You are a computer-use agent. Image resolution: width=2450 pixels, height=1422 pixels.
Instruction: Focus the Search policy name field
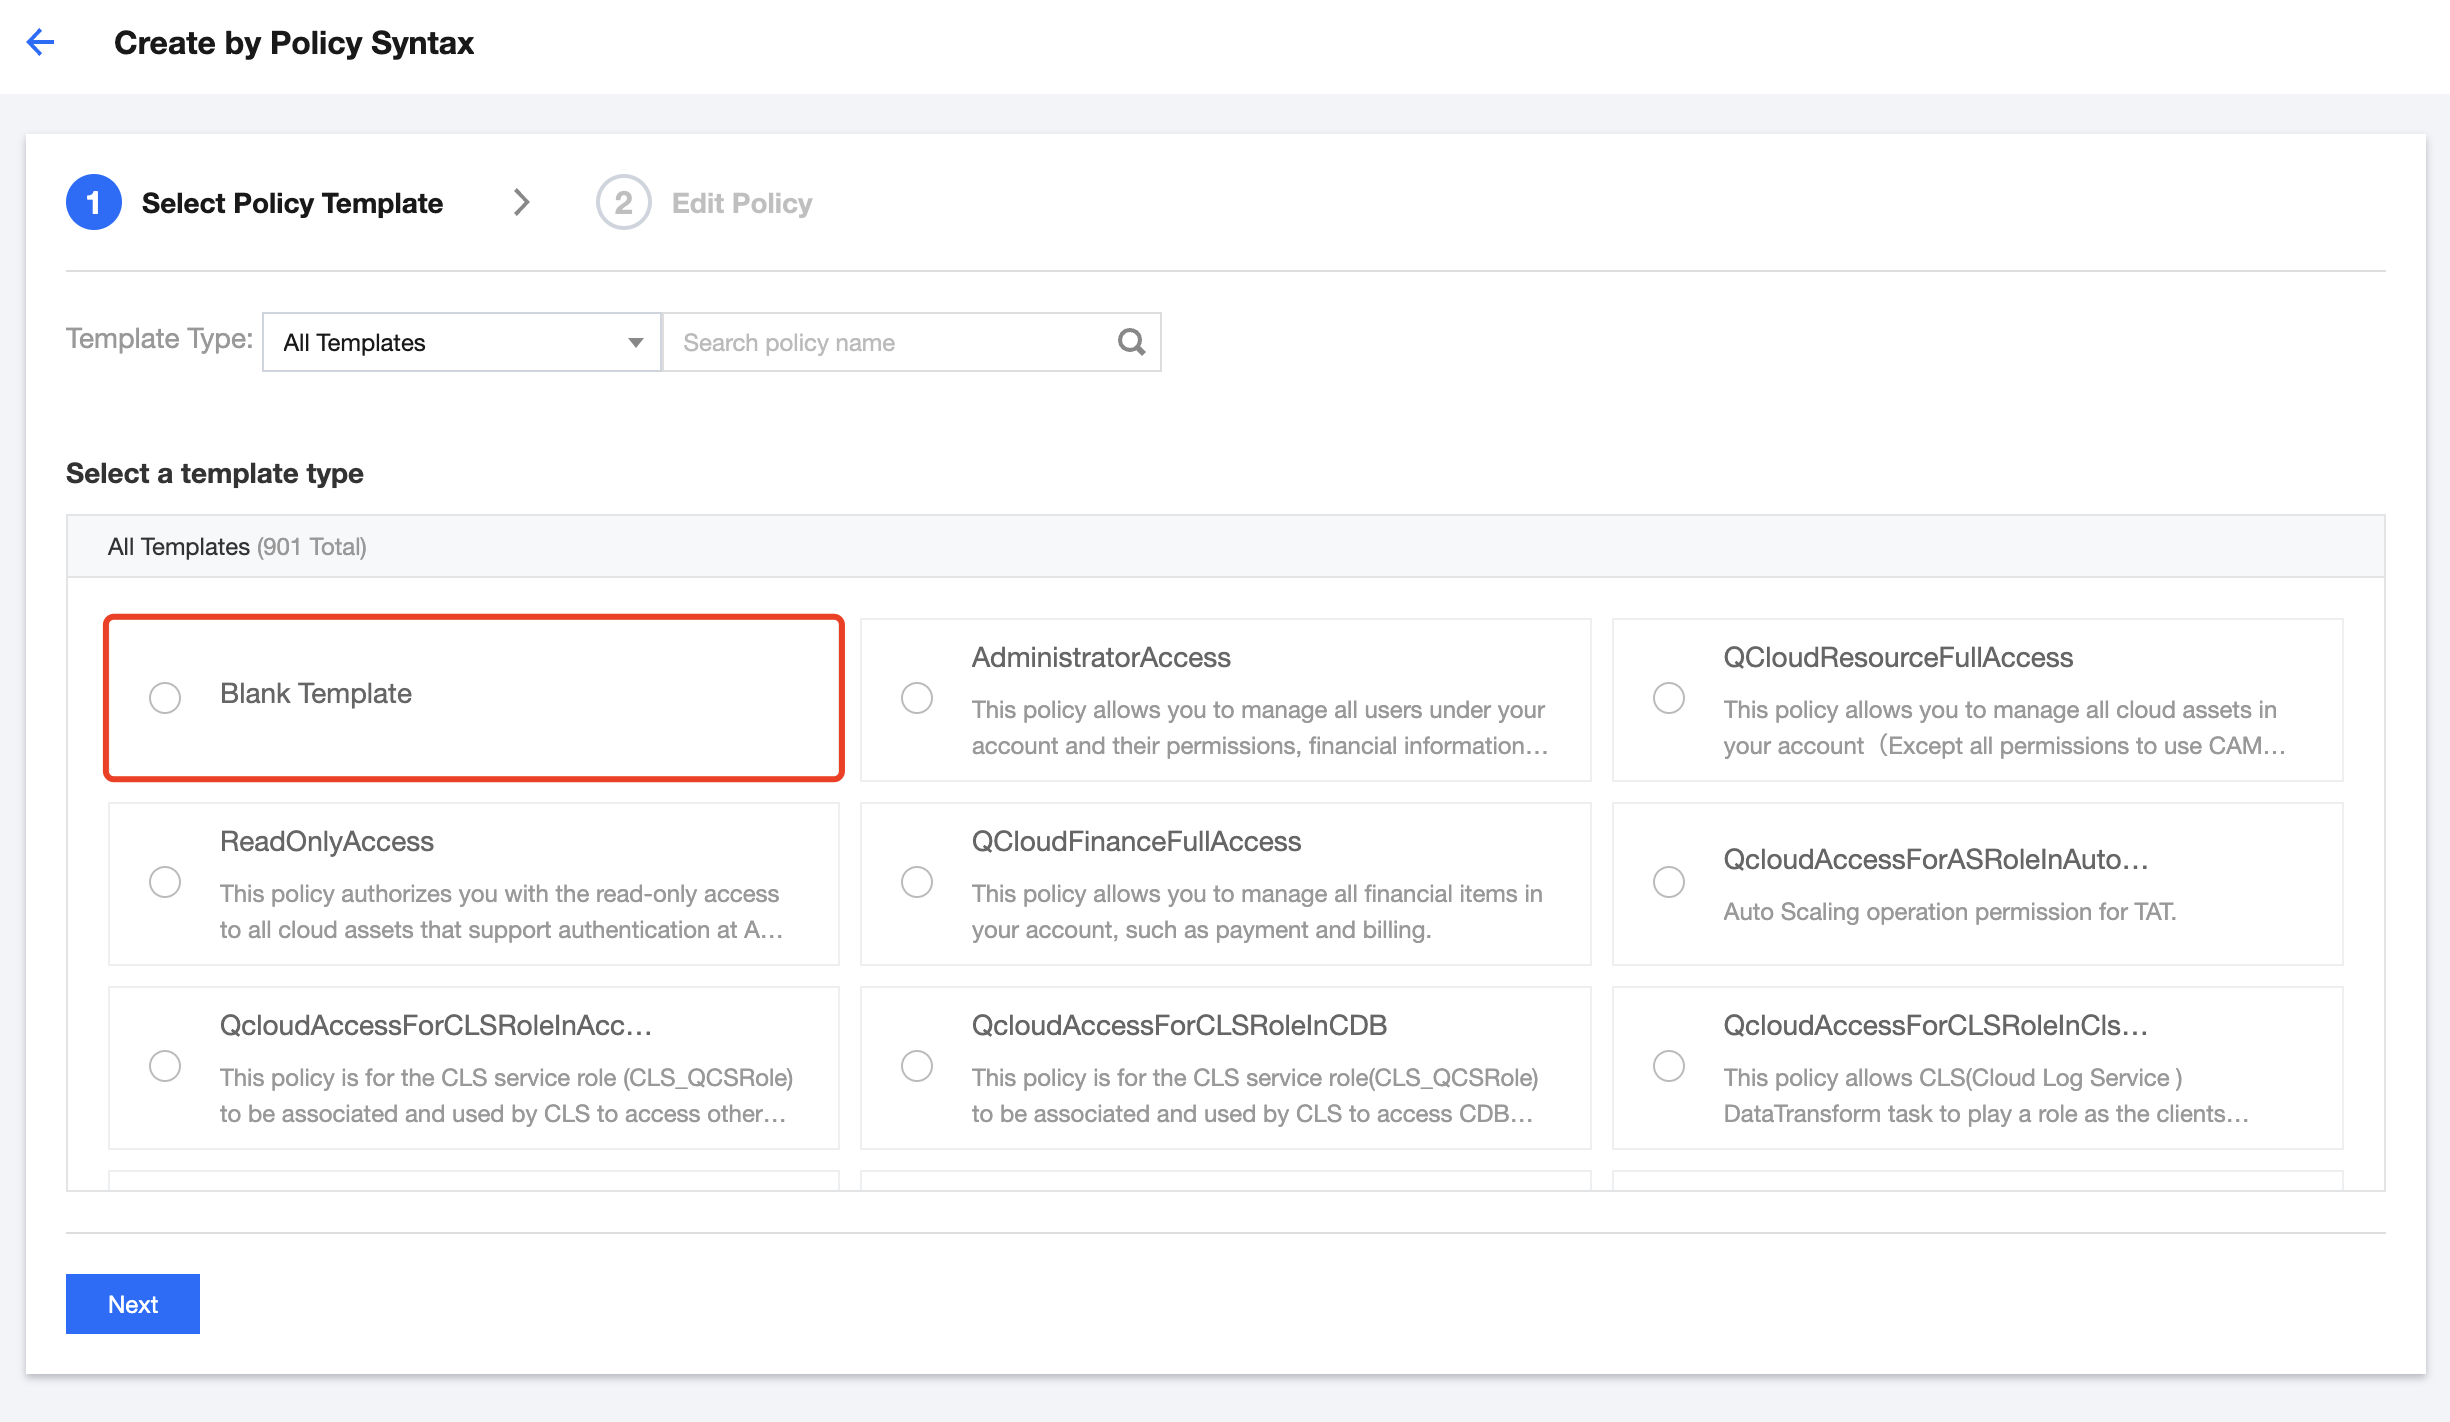pos(890,342)
